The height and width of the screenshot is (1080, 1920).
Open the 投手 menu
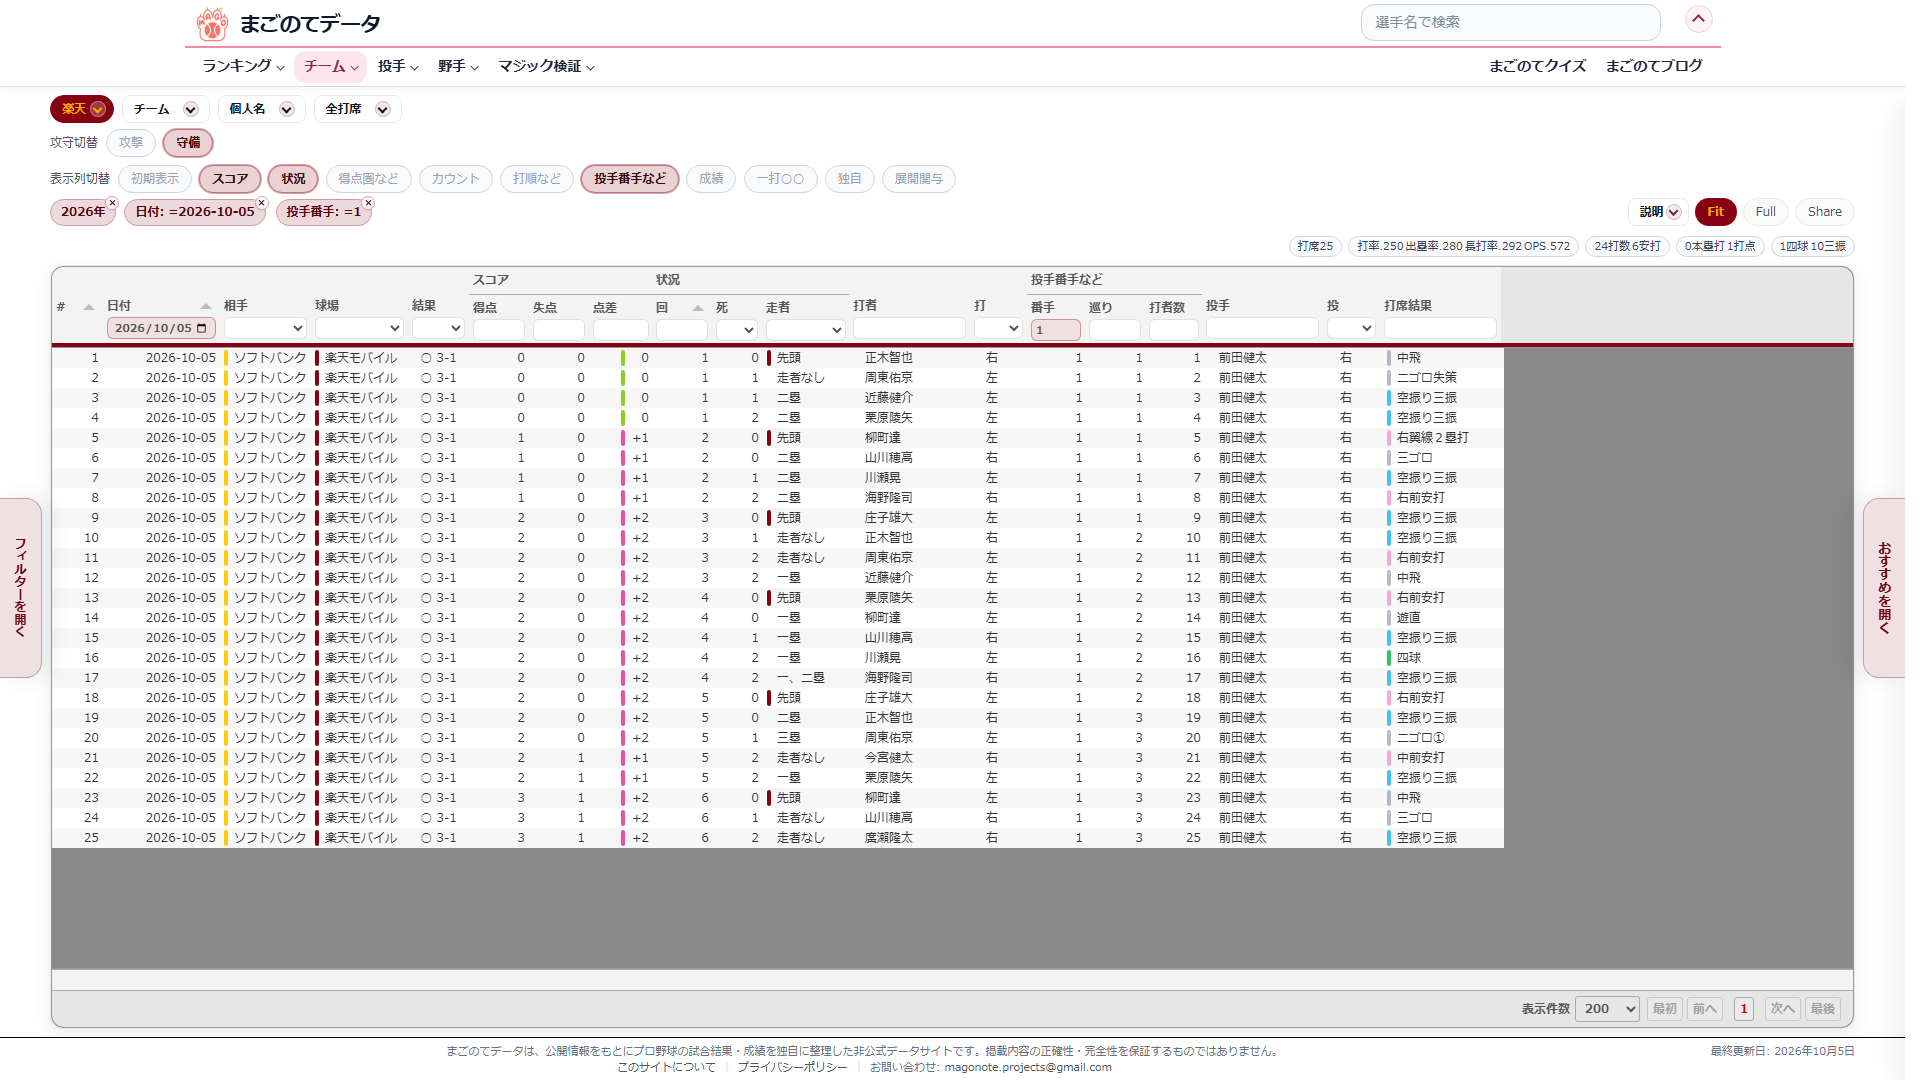[x=398, y=66]
